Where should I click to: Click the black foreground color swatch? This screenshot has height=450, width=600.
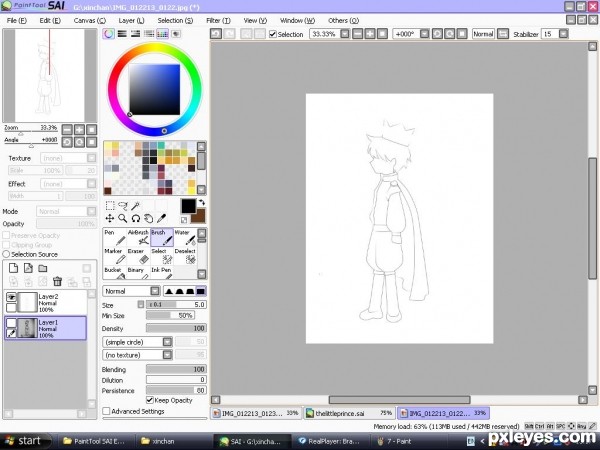point(188,206)
